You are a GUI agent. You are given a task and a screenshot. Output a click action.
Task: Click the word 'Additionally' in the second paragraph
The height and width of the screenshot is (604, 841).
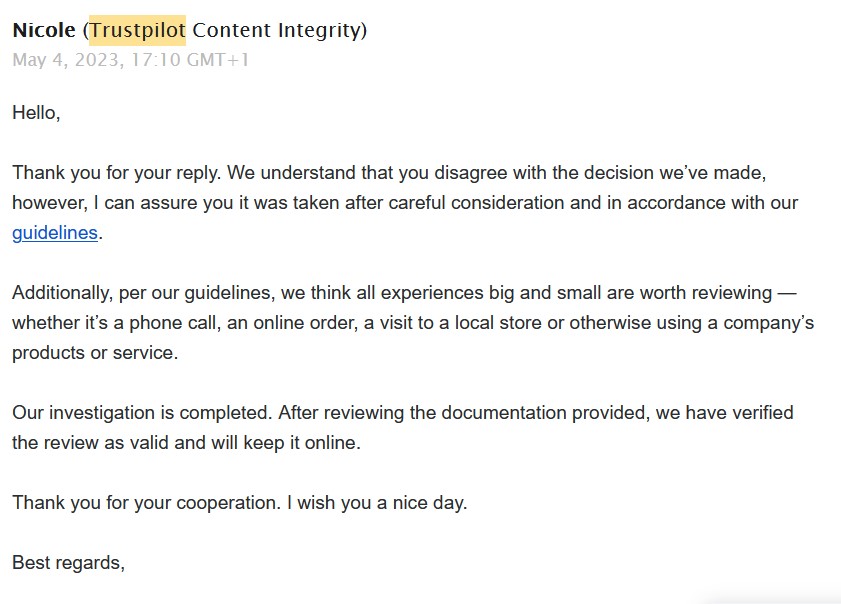pyautogui.click(x=62, y=293)
